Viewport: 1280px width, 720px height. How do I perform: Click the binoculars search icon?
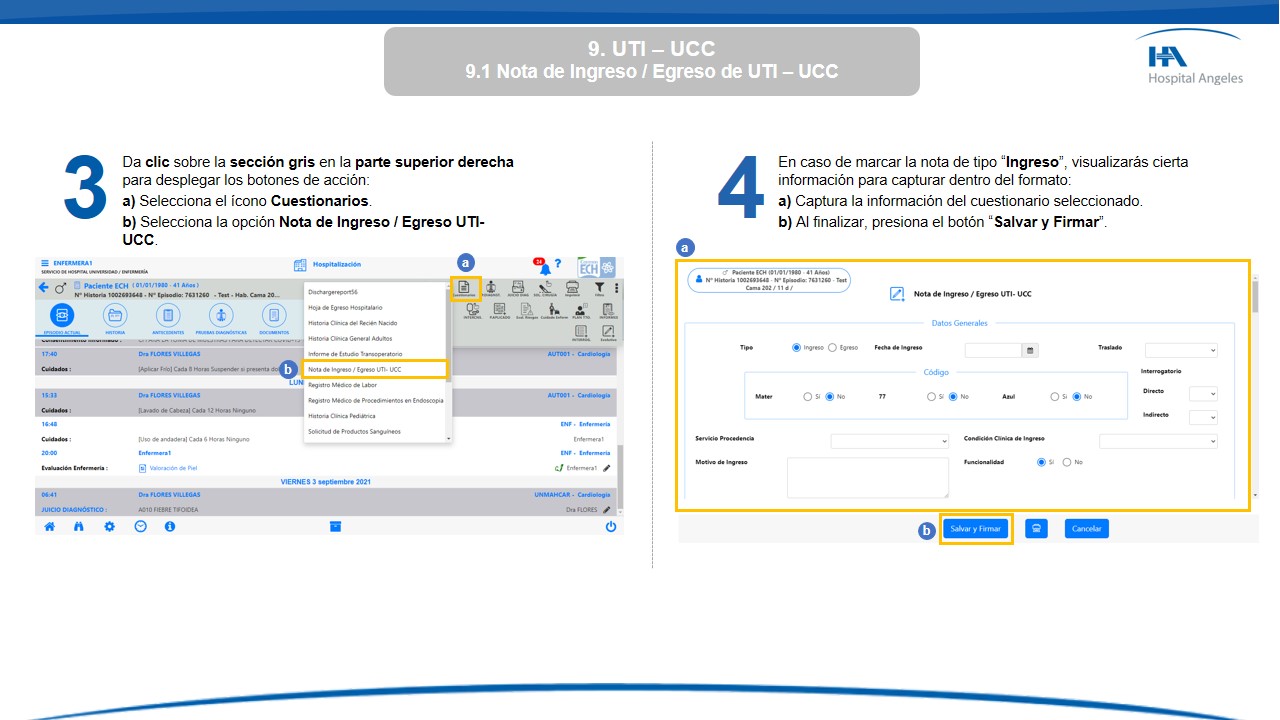79,526
